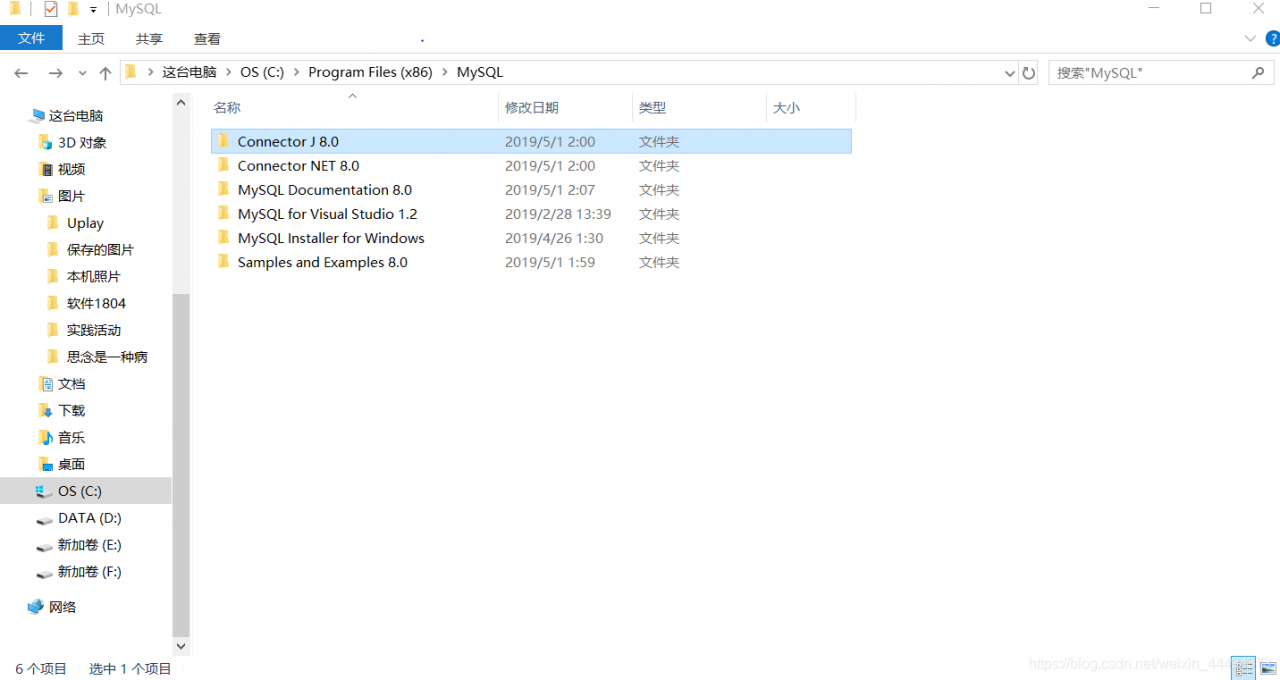
Task: Select 新加卷 (E:) drive icon
Action: (x=44, y=545)
